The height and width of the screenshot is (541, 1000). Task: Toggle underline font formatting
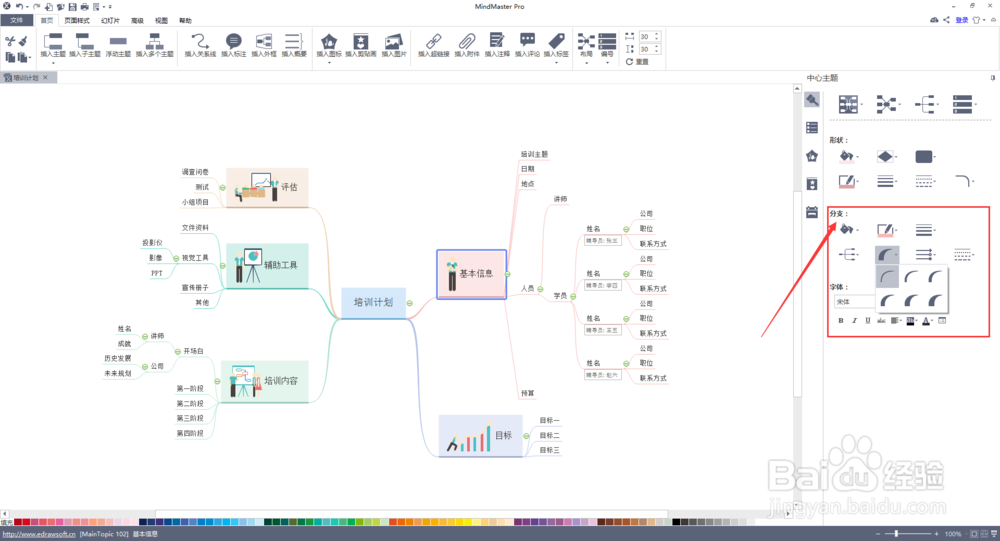pos(867,320)
